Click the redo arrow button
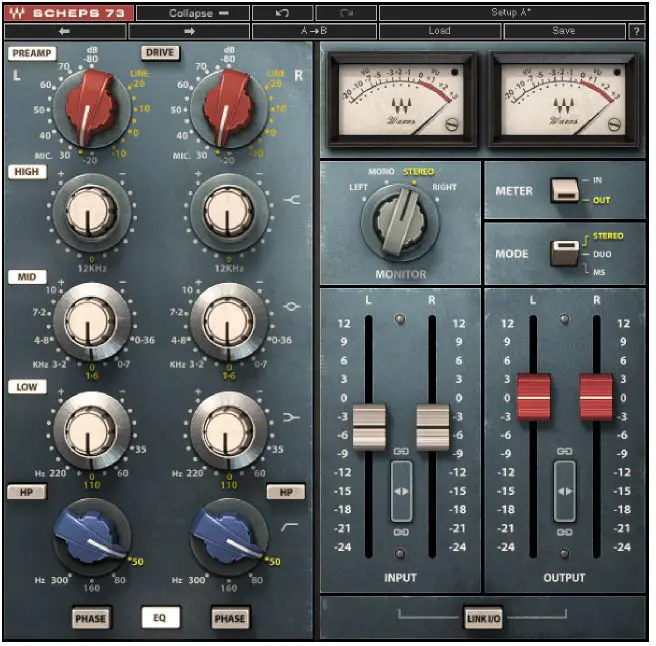The height and width of the screenshot is (646, 656). [x=346, y=13]
